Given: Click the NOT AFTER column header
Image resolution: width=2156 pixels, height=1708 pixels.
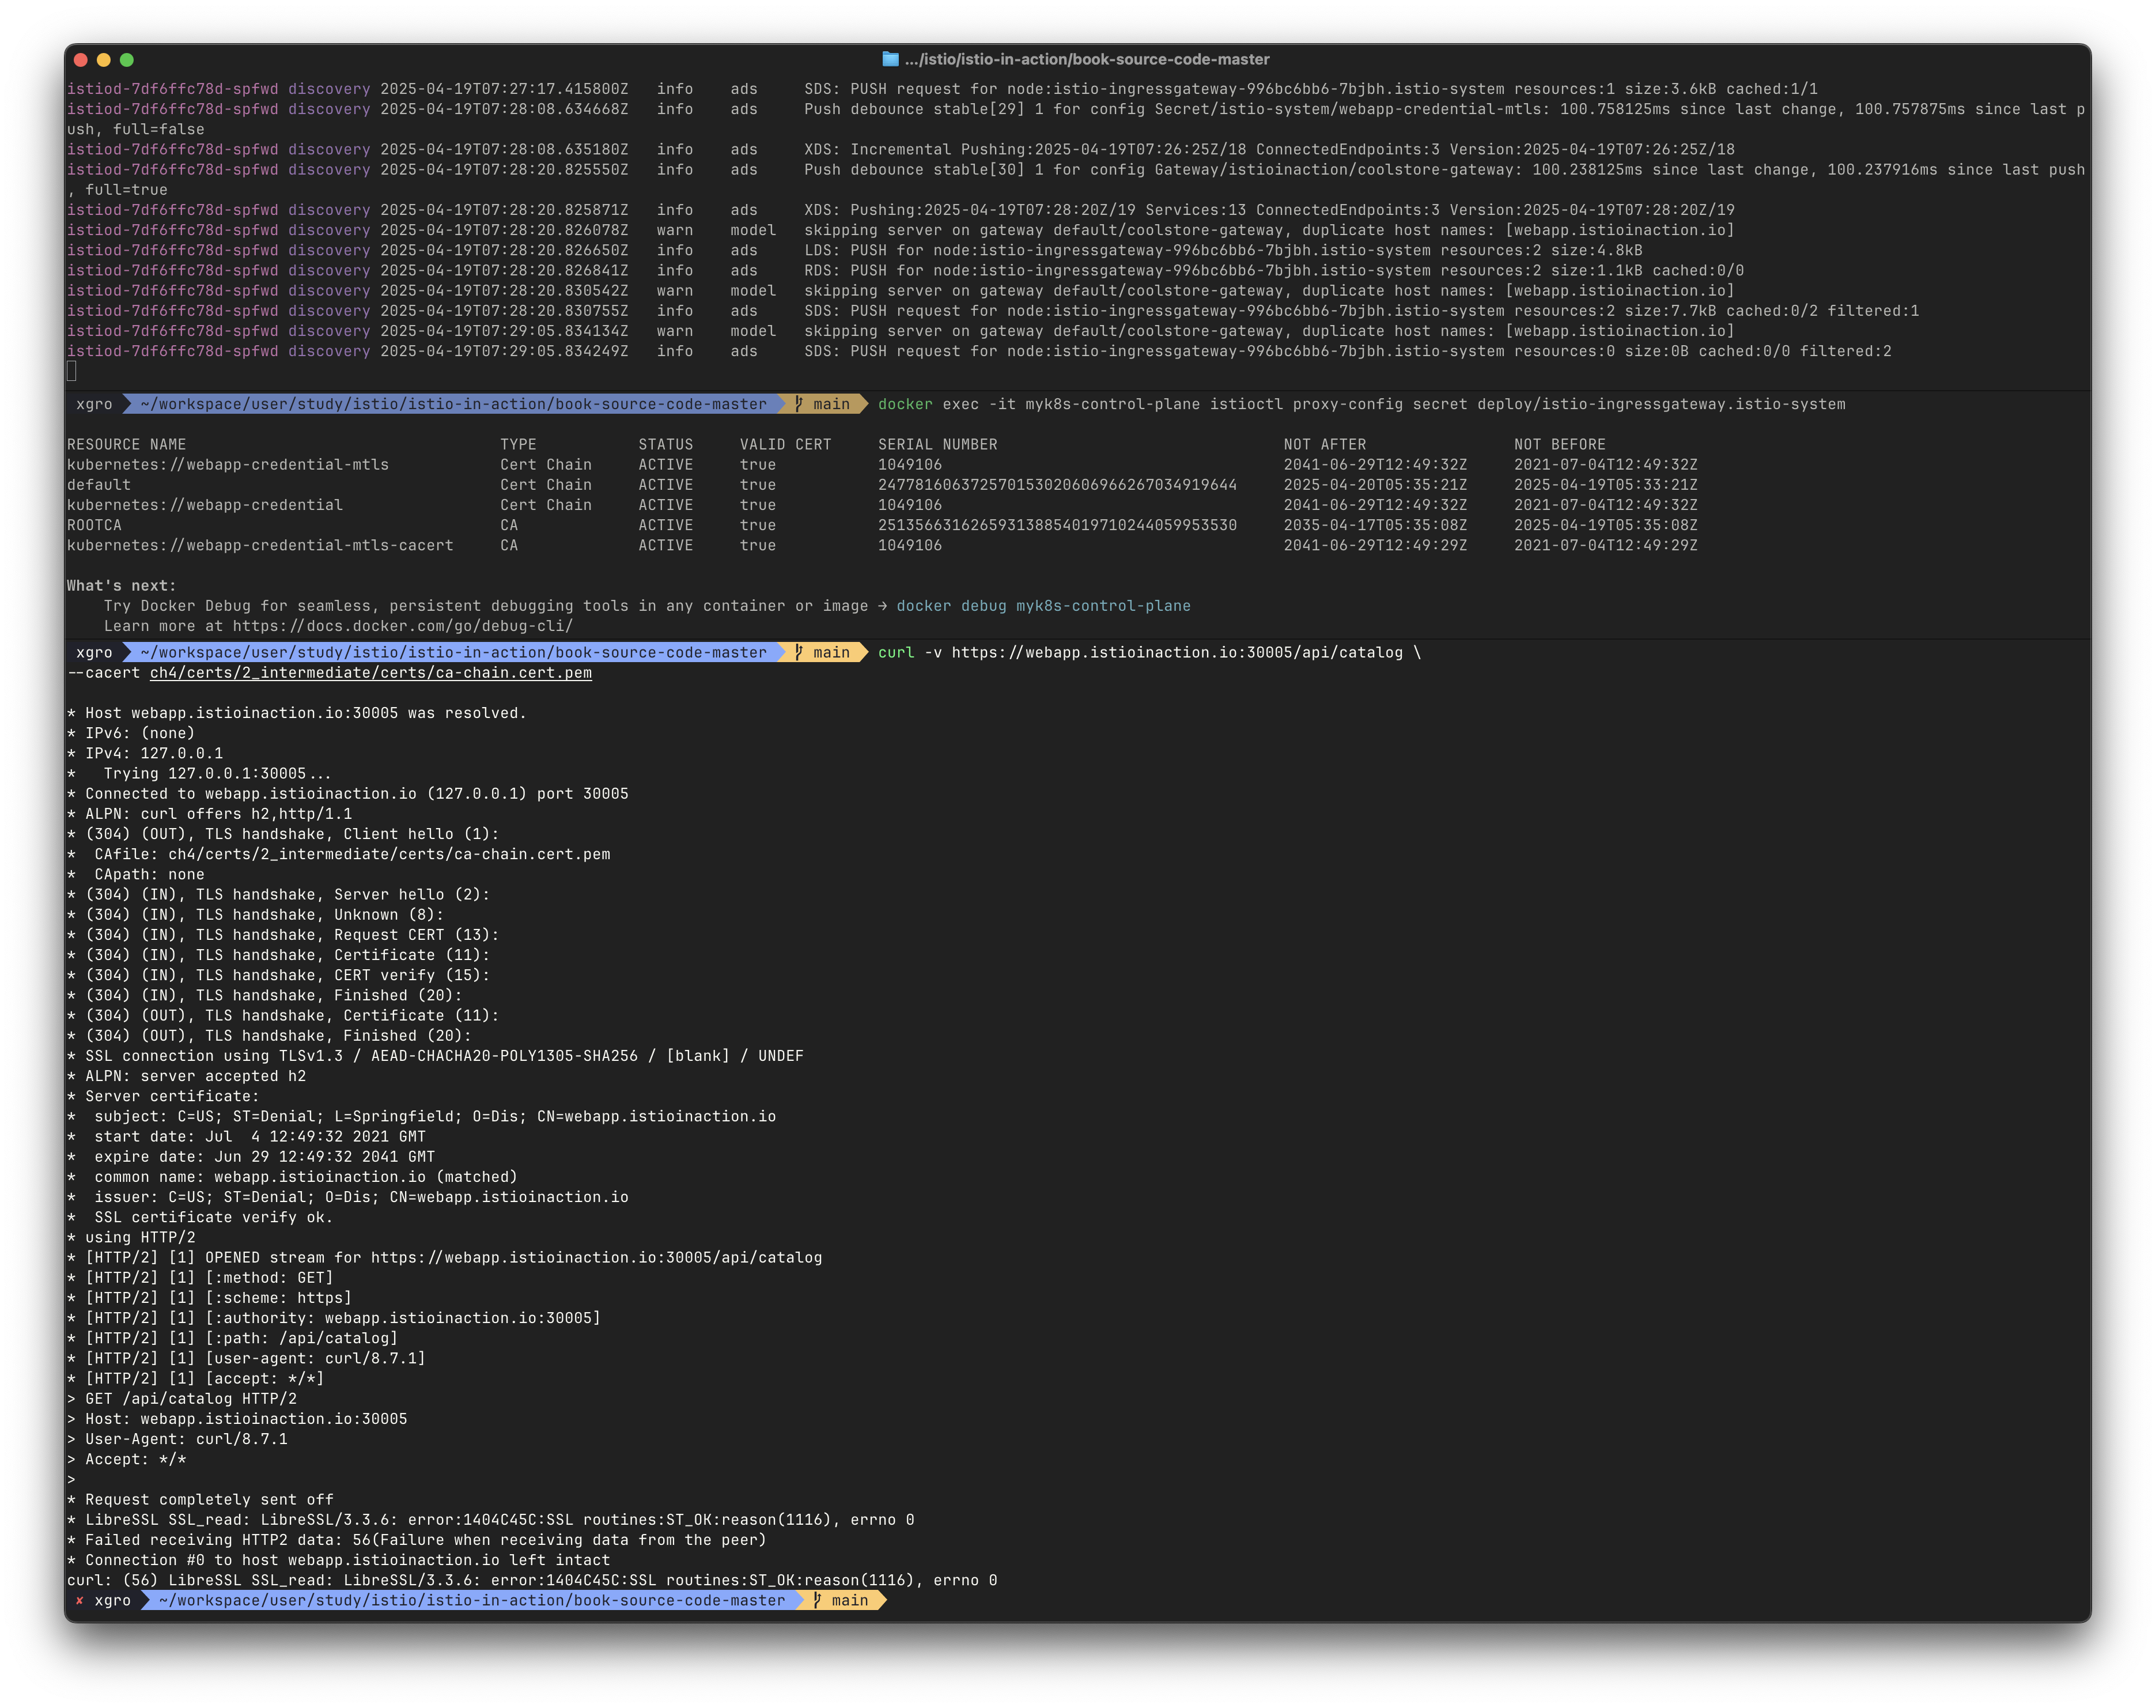Looking at the screenshot, I should [1324, 445].
